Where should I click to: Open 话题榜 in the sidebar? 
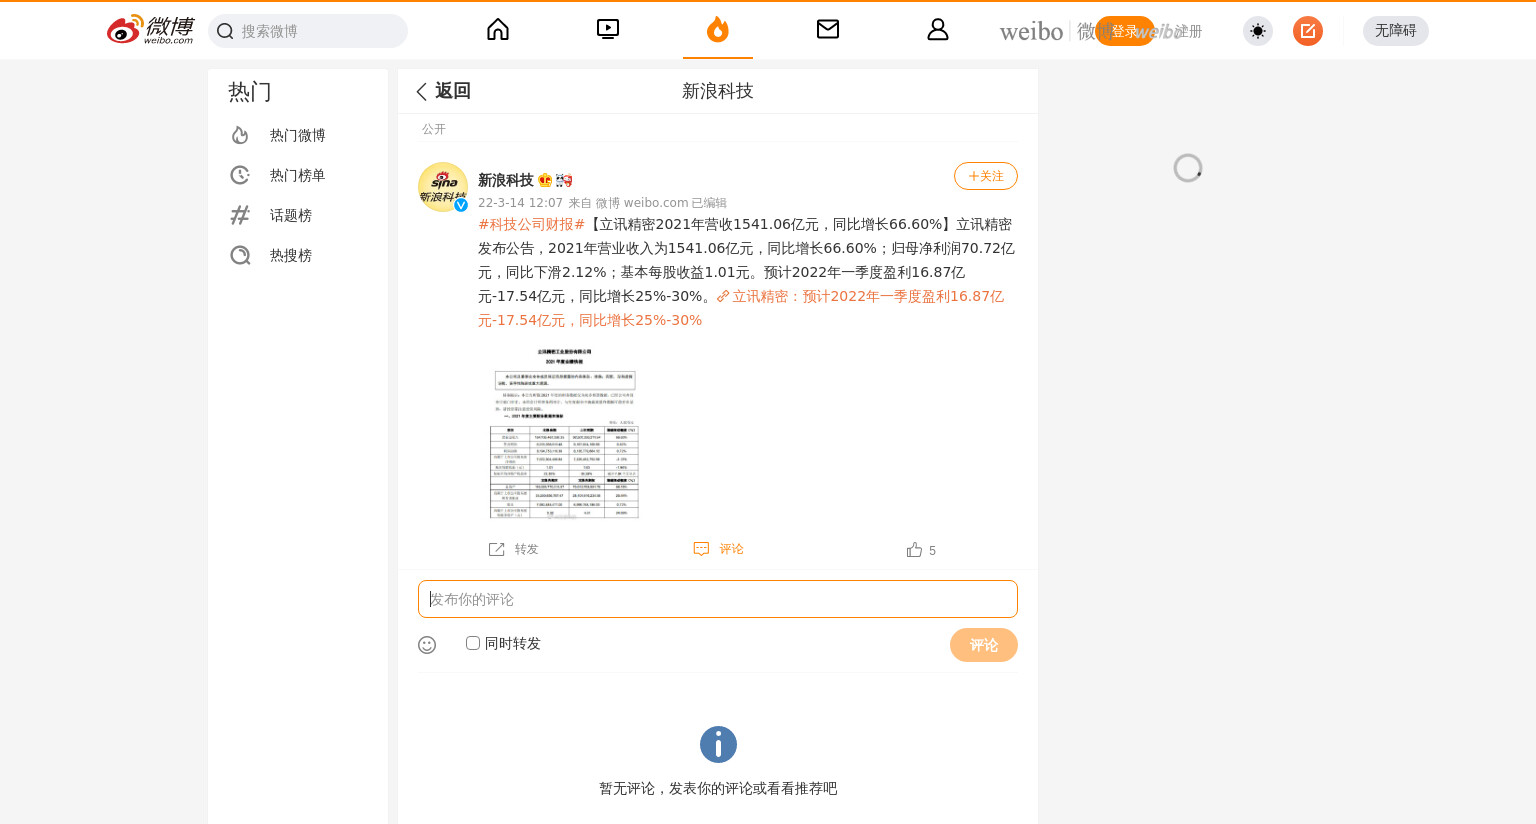click(298, 215)
